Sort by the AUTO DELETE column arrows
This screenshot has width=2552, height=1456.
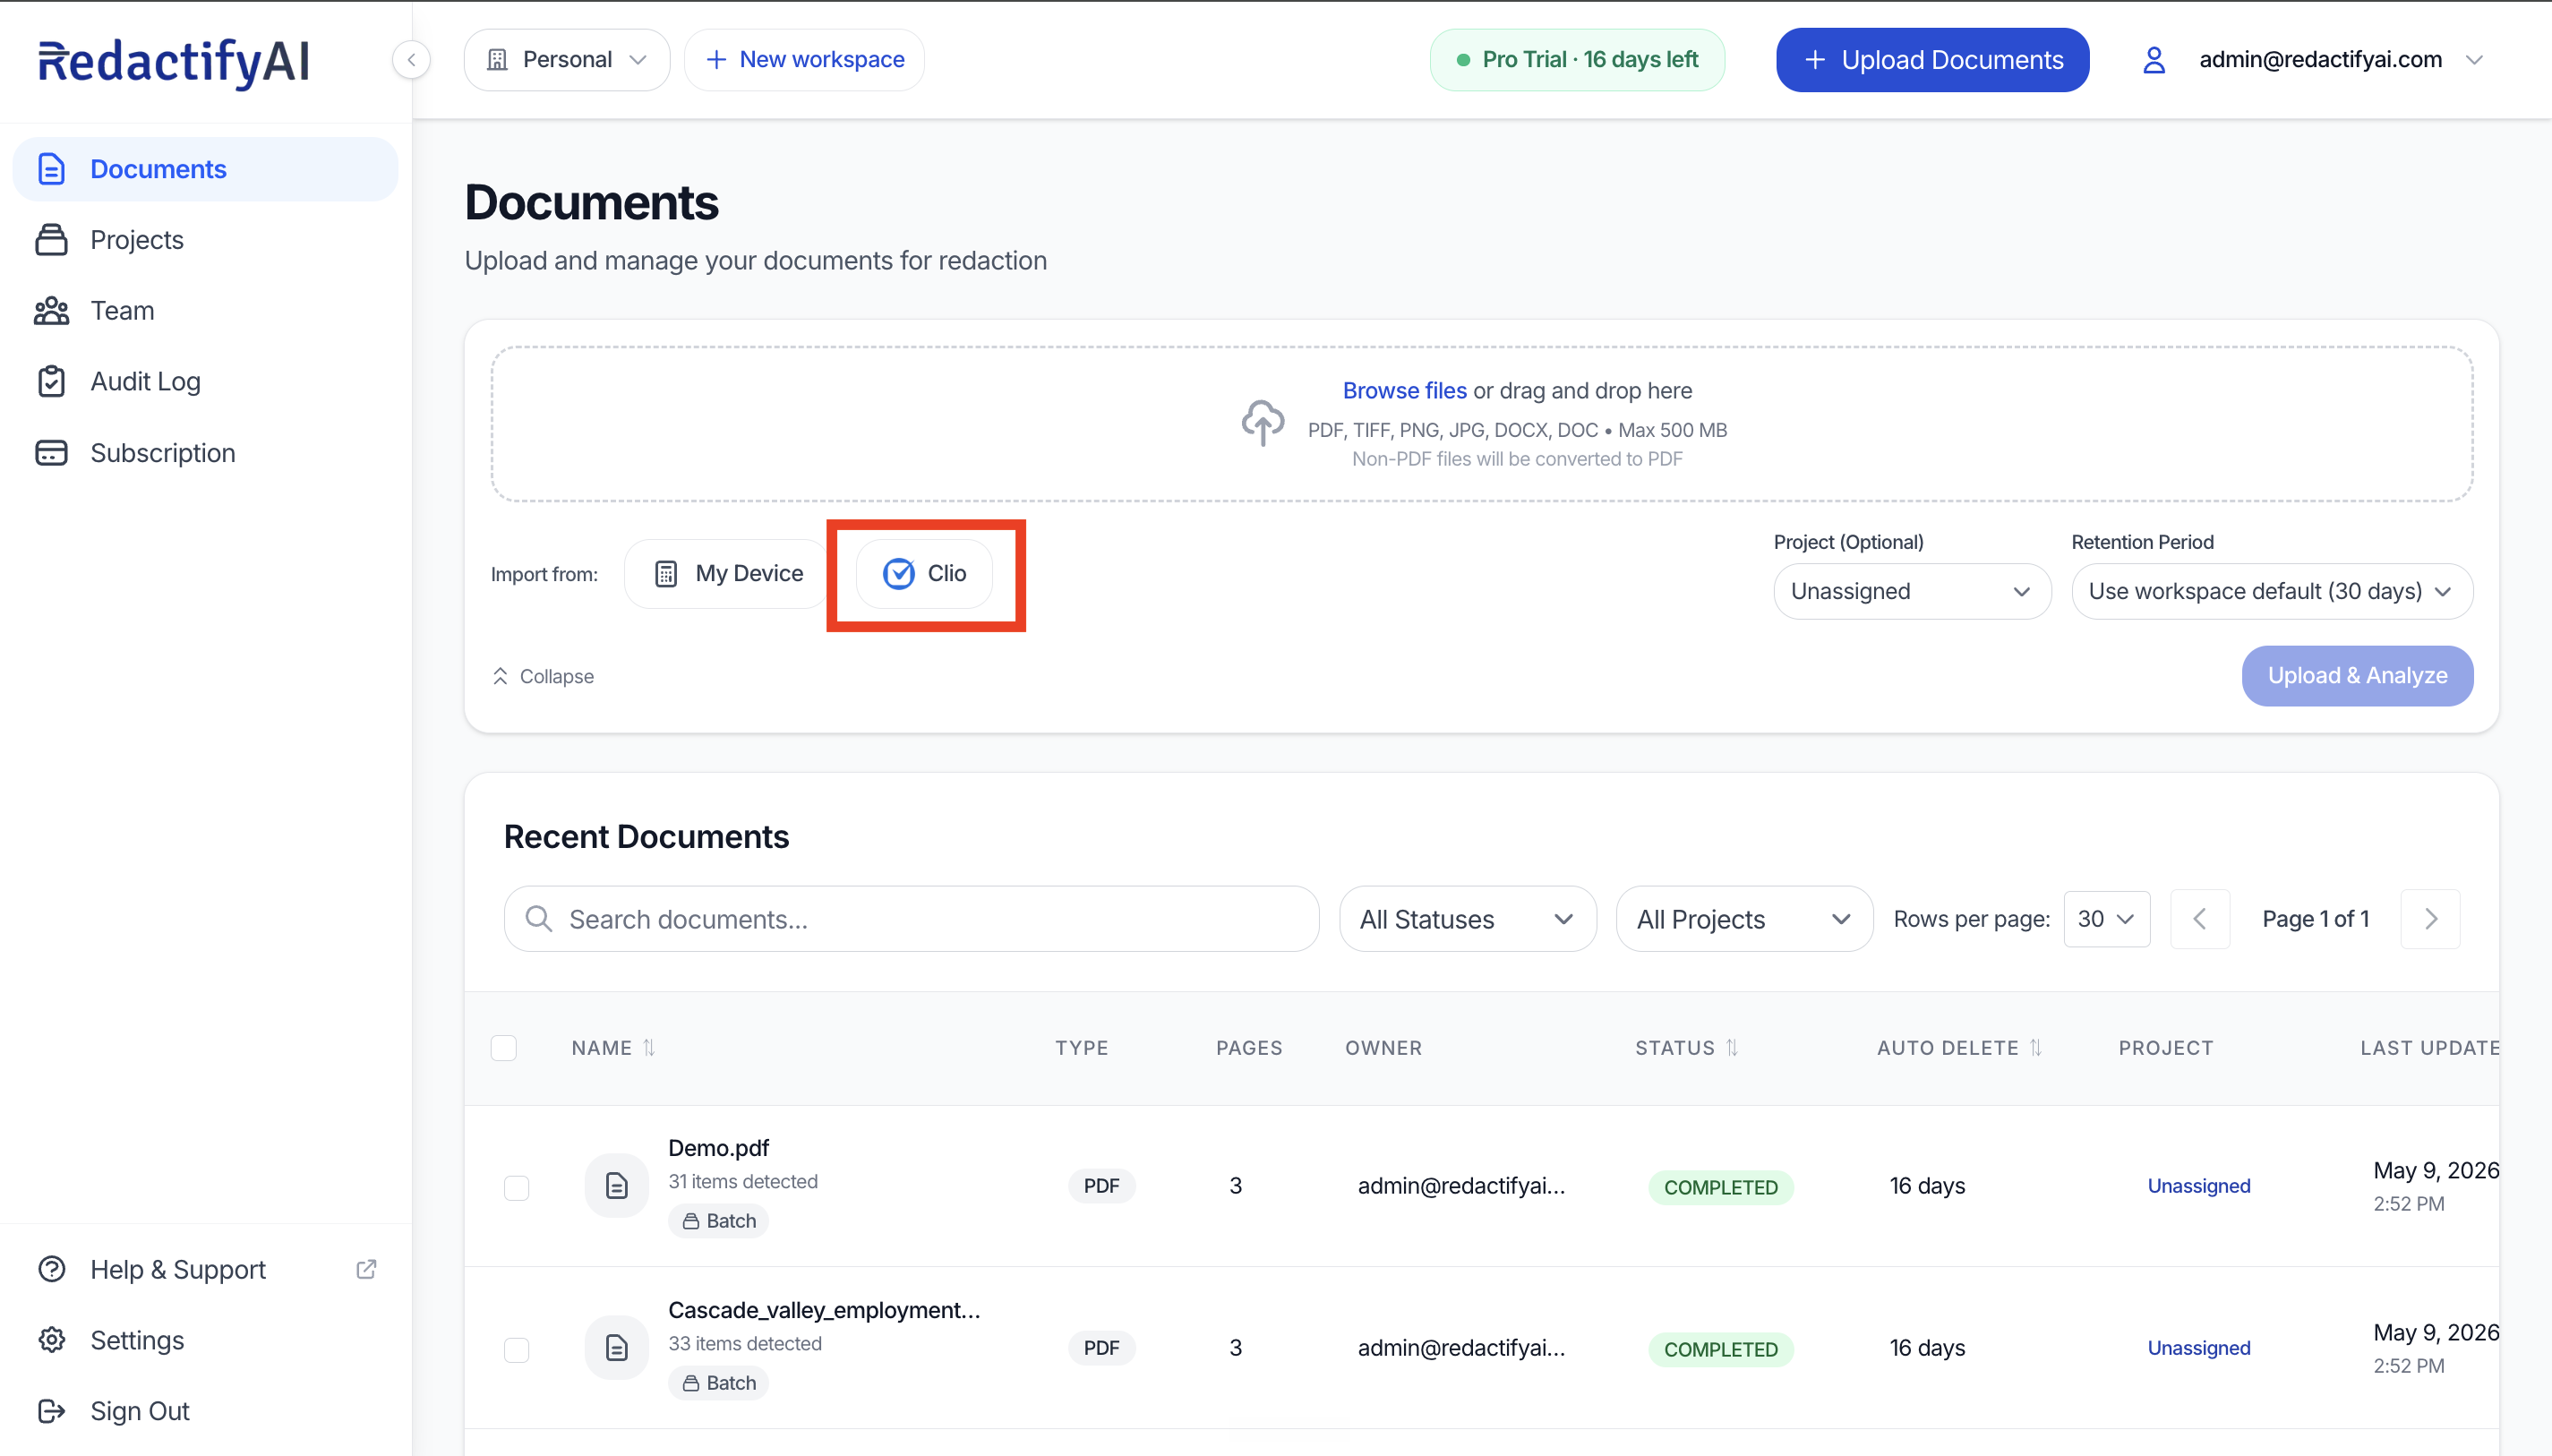tap(2036, 1048)
